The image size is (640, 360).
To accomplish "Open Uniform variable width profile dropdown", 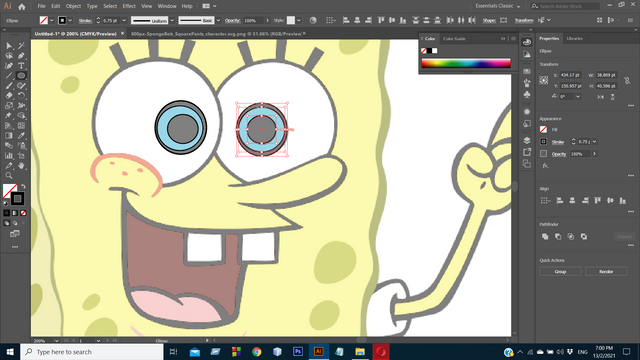I will coord(172,20).
